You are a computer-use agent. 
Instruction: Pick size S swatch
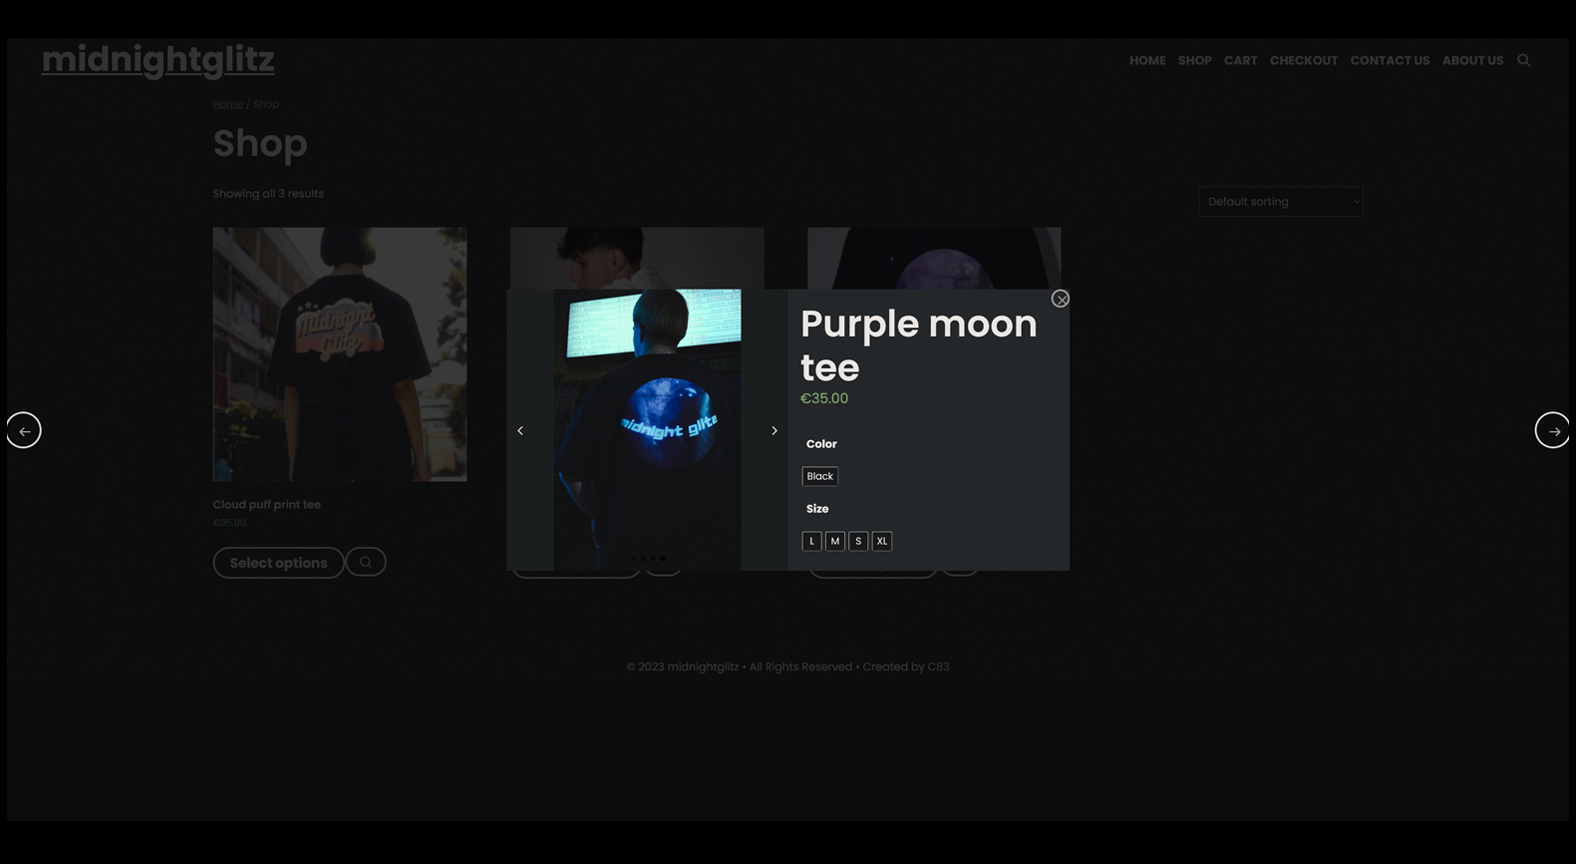pyautogui.click(x=858, y=541)
